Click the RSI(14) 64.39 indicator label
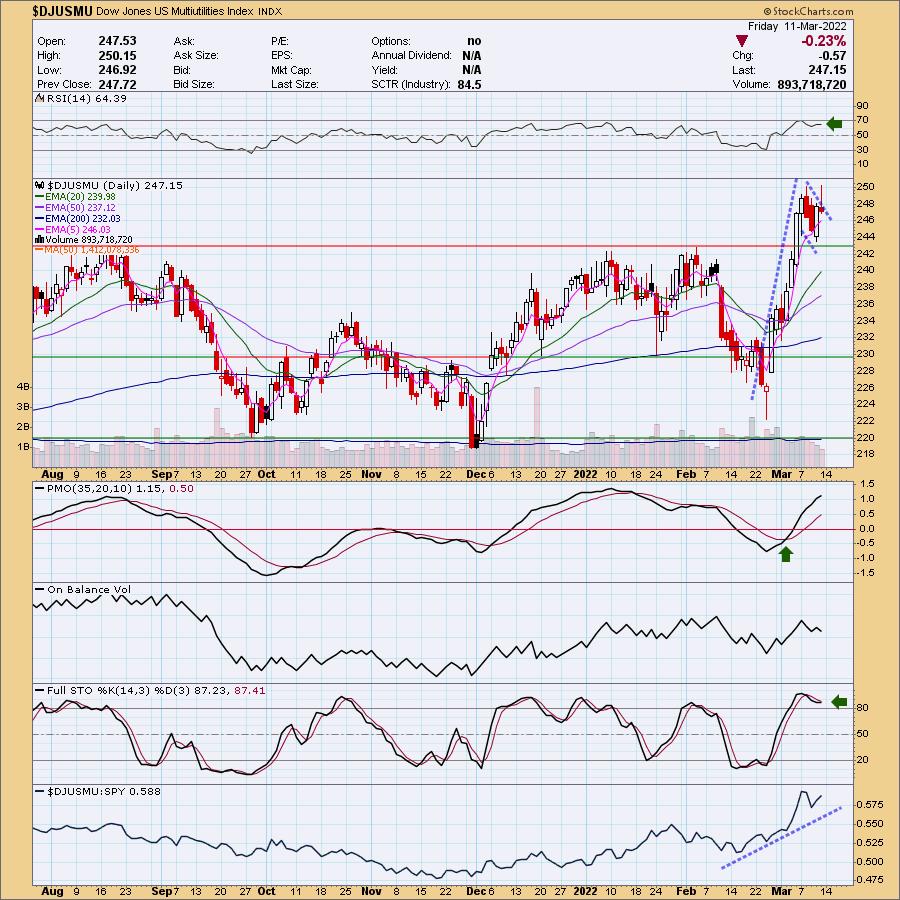900x900 pixels. (87, 98)
